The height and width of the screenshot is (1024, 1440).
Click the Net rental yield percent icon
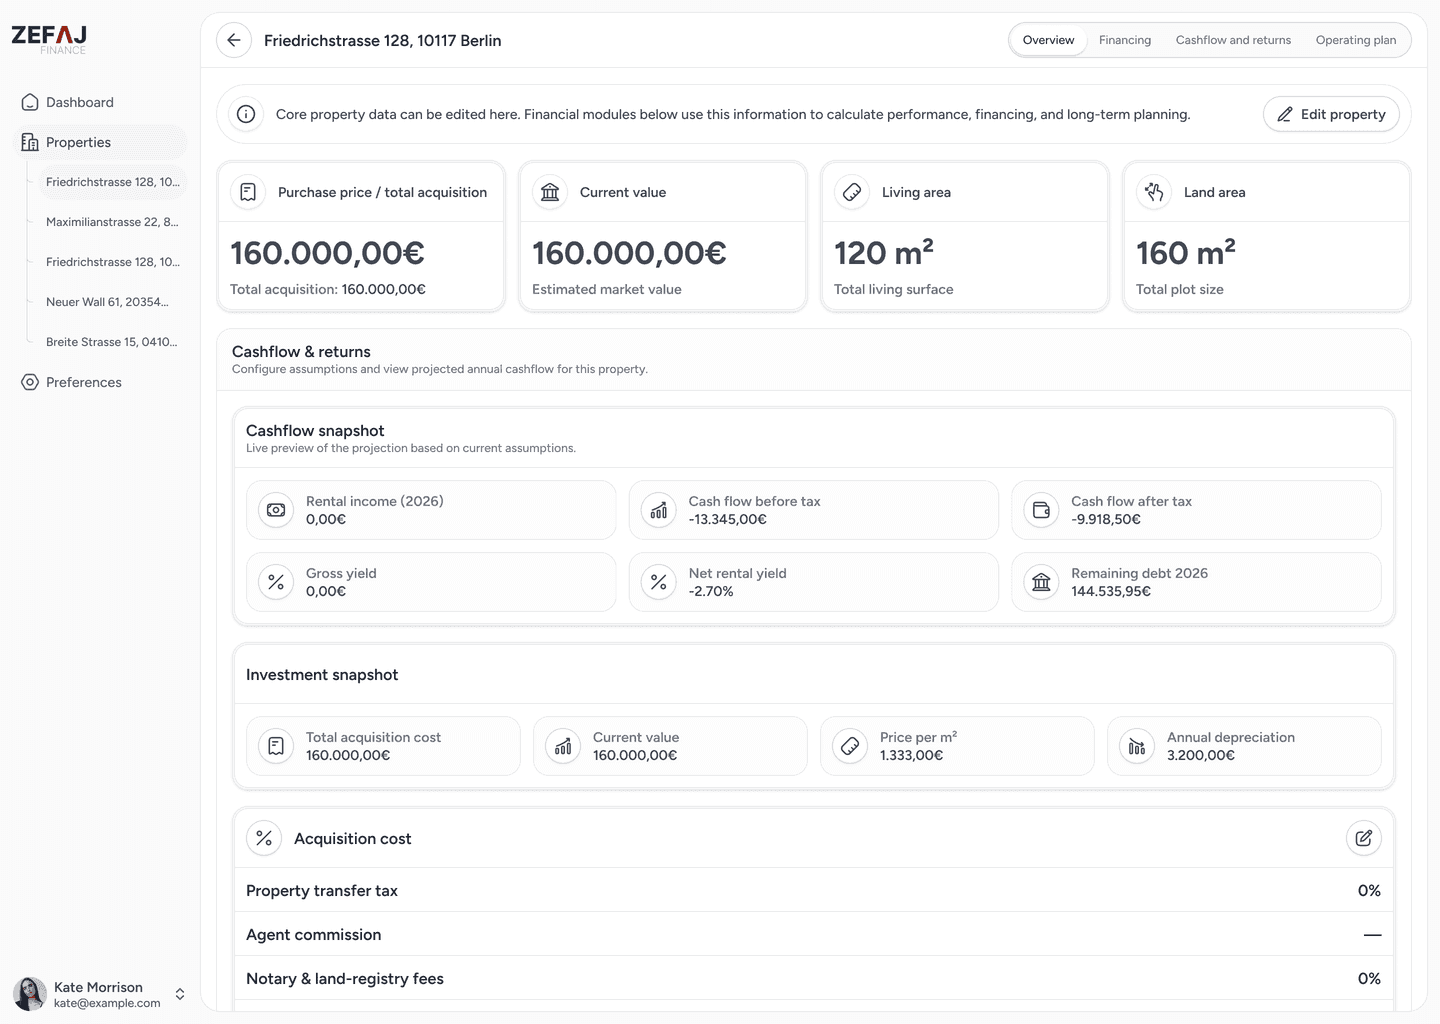point(659,582)
